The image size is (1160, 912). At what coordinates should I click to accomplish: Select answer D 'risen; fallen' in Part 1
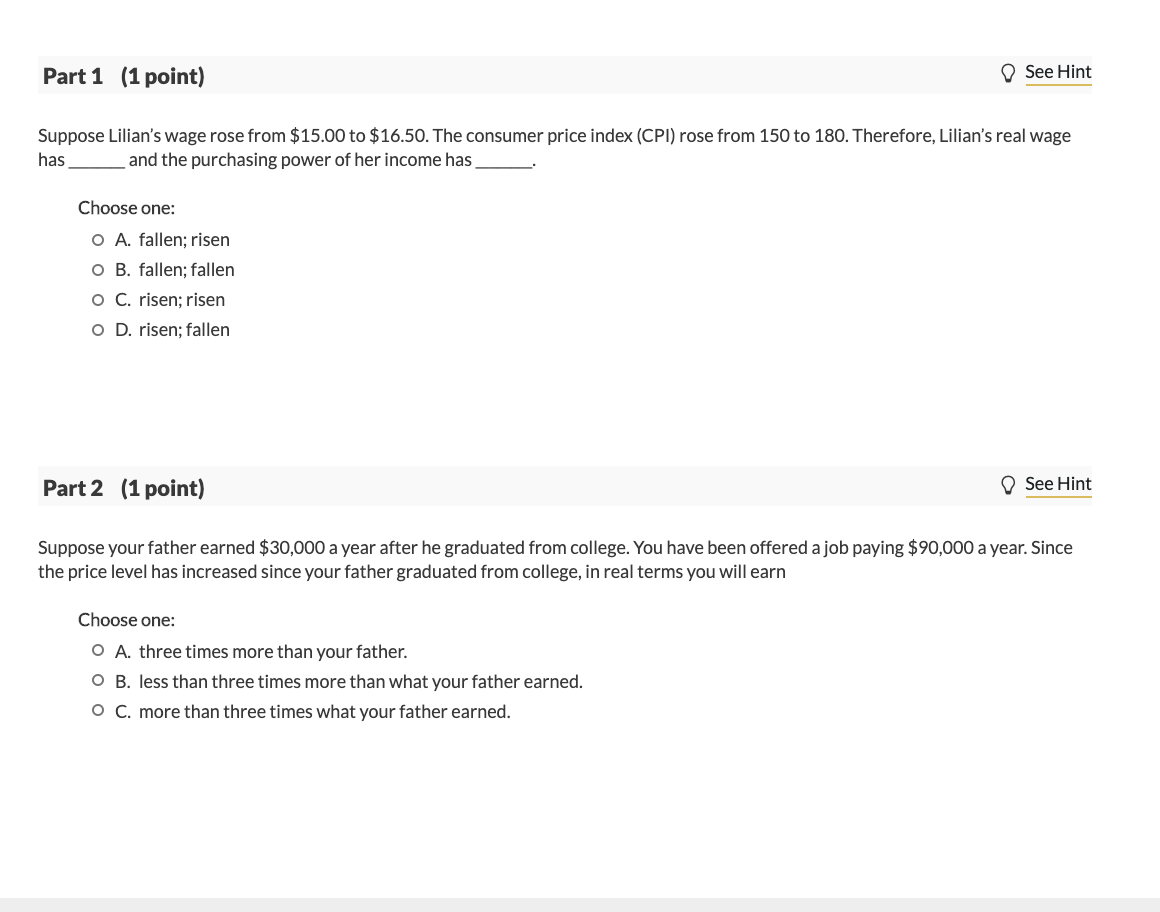point(97,329)
